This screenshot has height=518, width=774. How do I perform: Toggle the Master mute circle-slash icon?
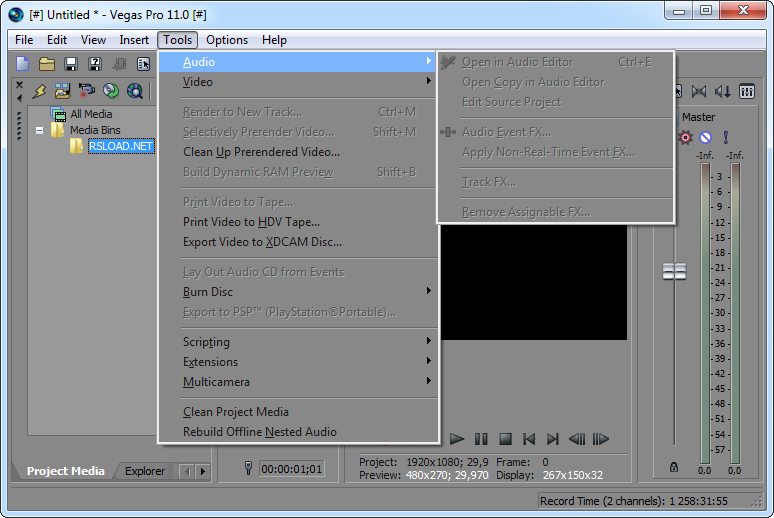click(706, 137)
